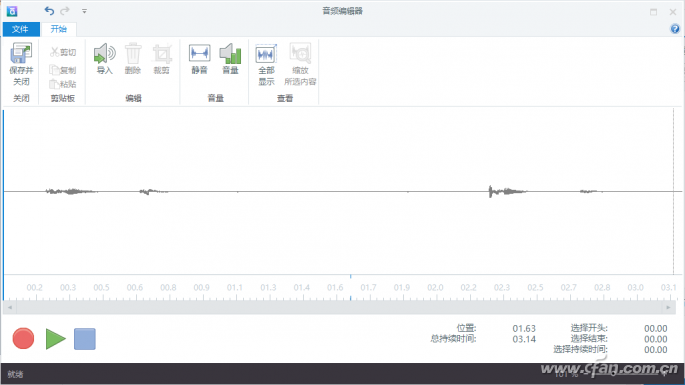Select the Cut command

pyautogui.click(x=62, y=52)
